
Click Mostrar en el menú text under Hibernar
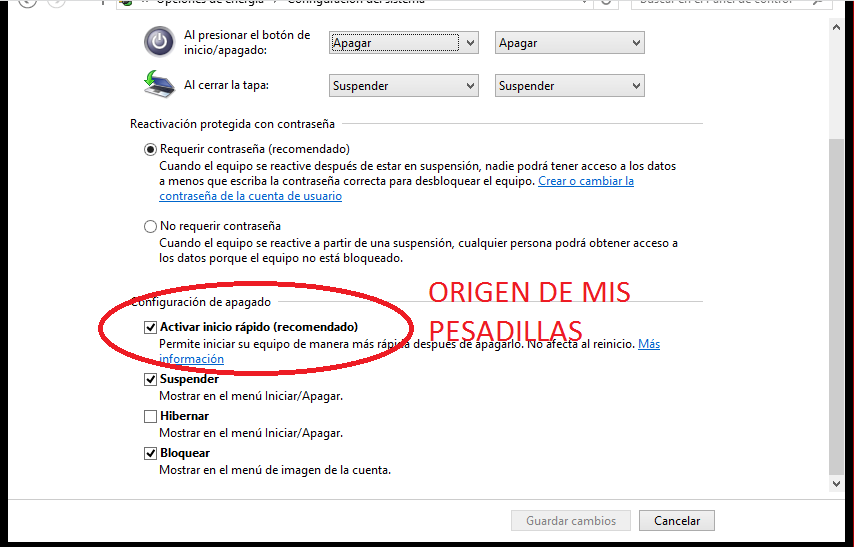(x=251, y=433)
